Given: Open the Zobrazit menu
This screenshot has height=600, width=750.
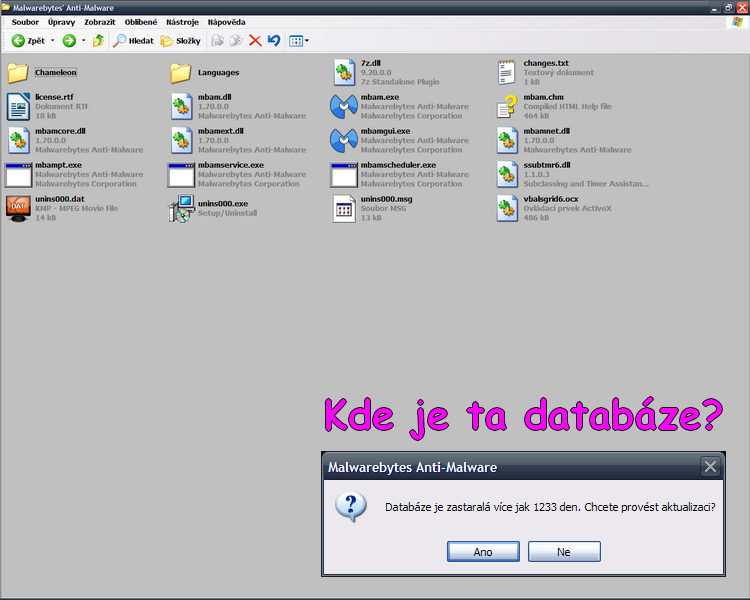Looking at the screenshot, I should (x=100, y=22).
